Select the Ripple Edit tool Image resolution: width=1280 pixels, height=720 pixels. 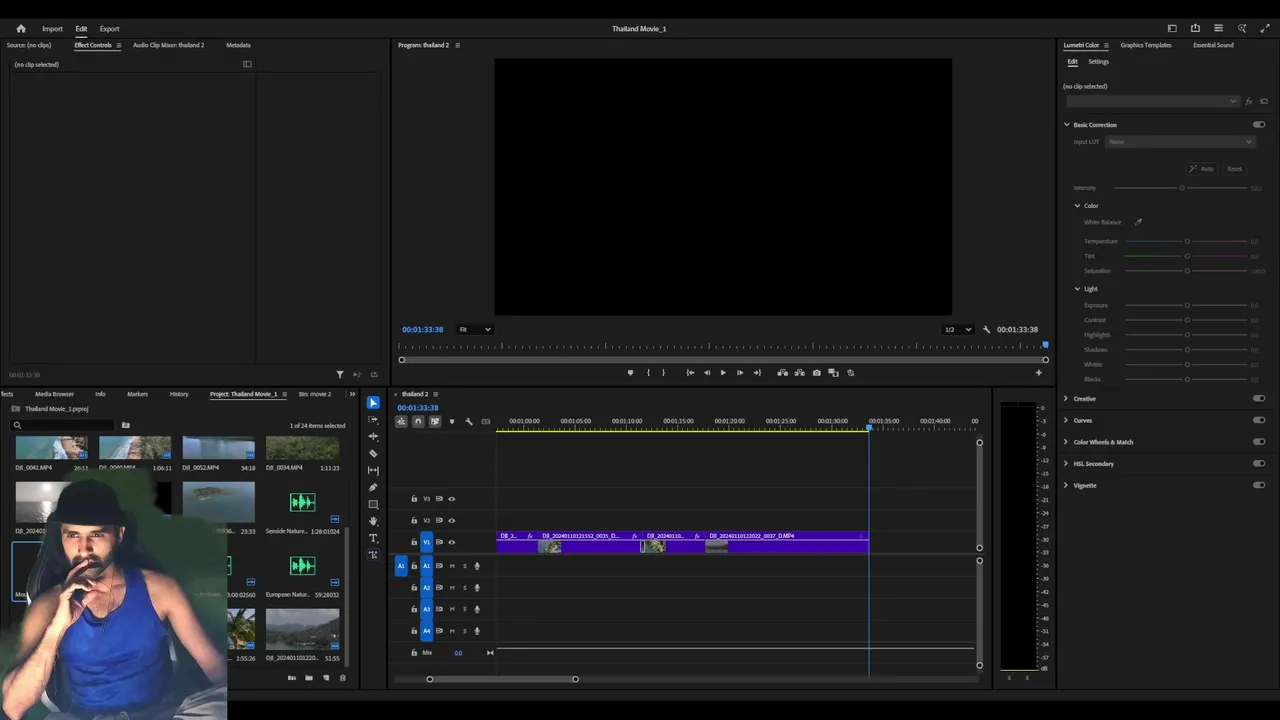click(x=373, y=437)
